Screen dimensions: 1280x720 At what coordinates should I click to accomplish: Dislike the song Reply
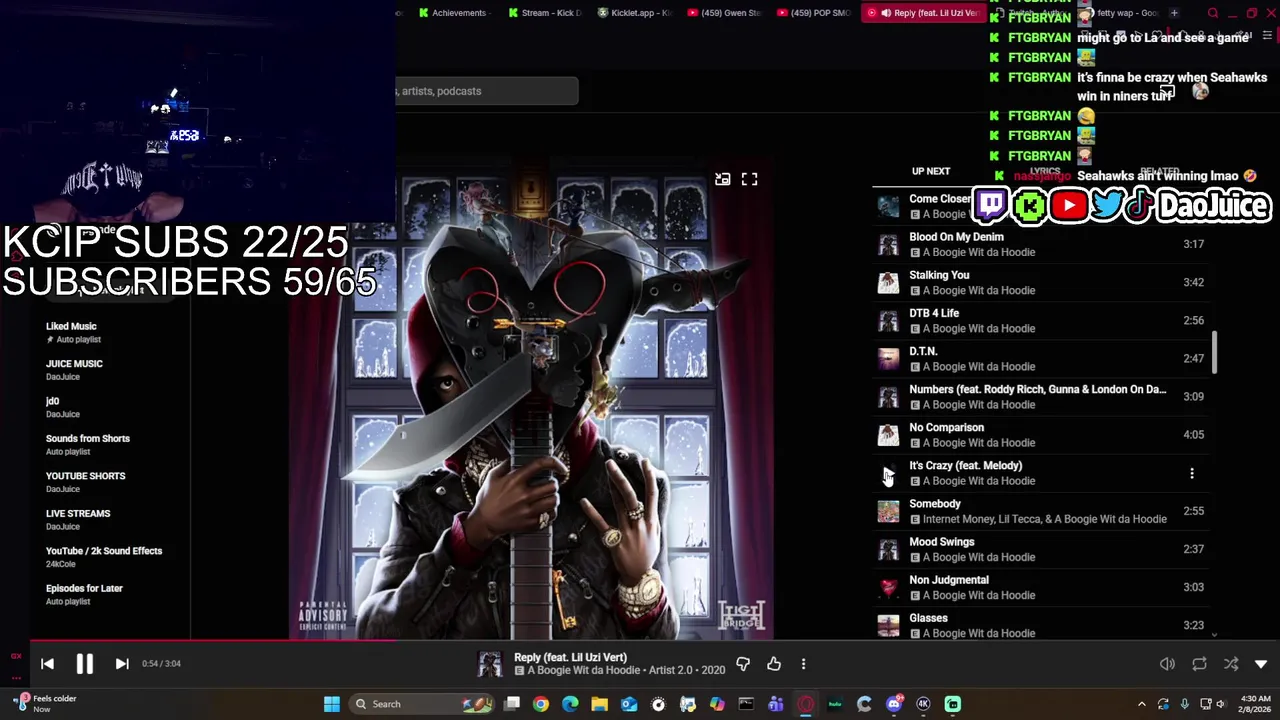[x=743, y=664]
